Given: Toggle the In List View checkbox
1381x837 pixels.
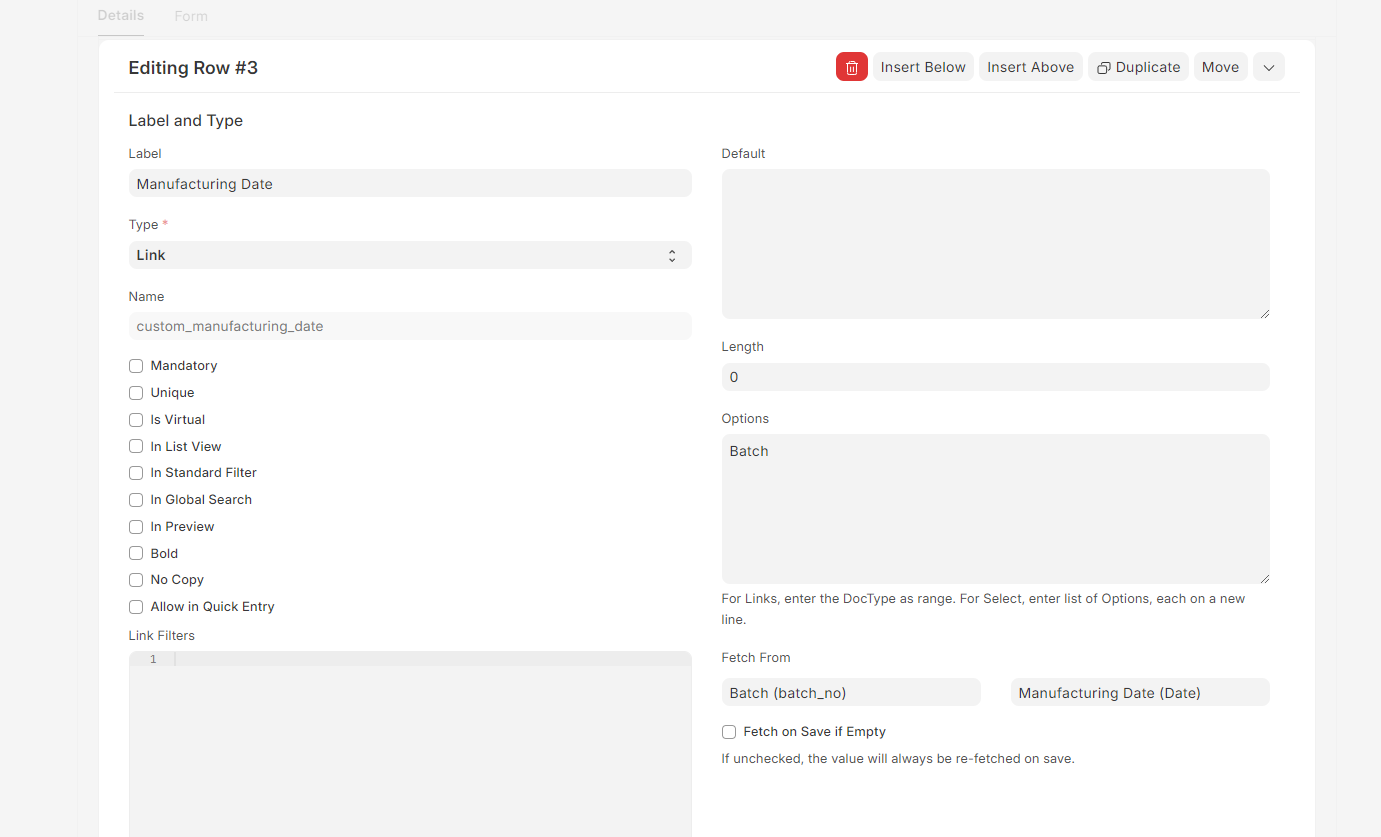Looking at the screenshot, I should pos(136,446).
